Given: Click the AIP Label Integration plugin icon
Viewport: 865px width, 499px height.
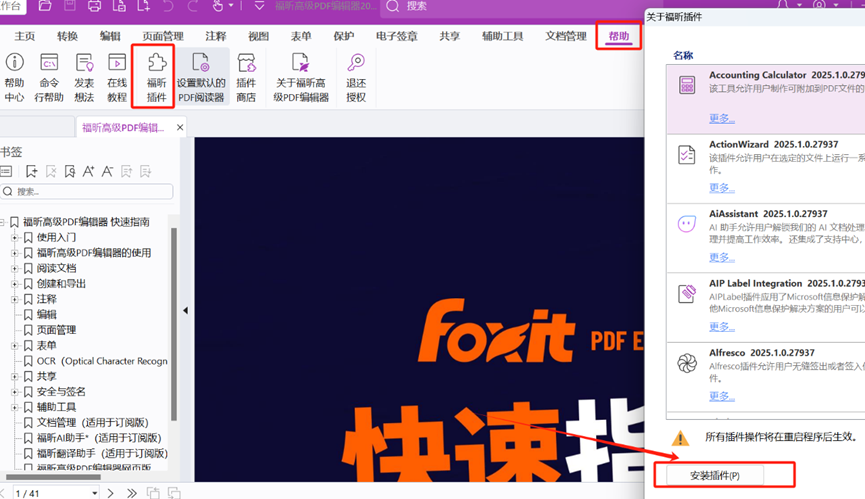Looking at the screenshot, I should pyautogui.click(x=687, y=293).
